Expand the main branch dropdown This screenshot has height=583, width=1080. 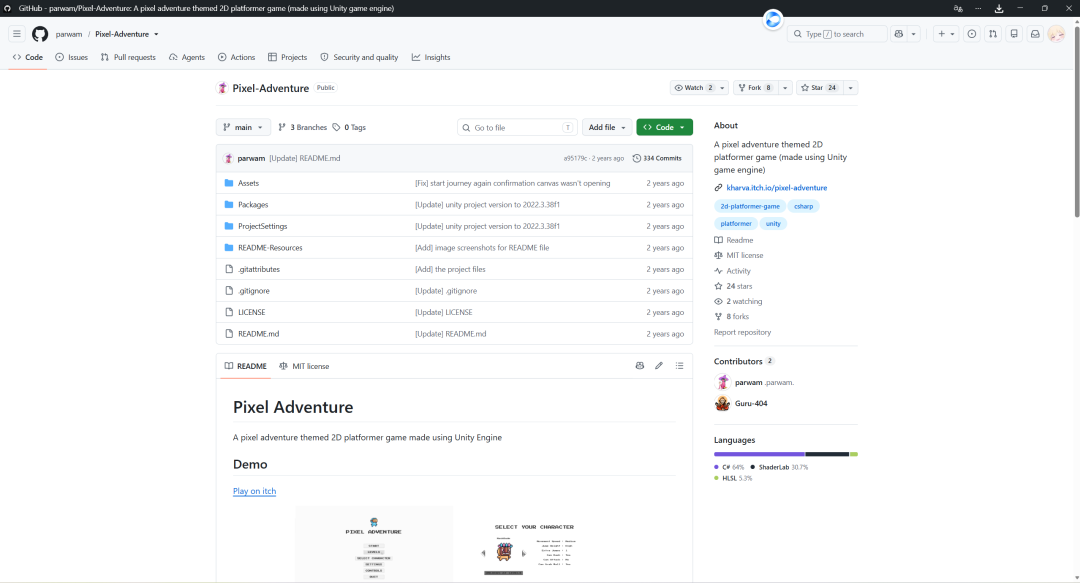pos(243,127)
